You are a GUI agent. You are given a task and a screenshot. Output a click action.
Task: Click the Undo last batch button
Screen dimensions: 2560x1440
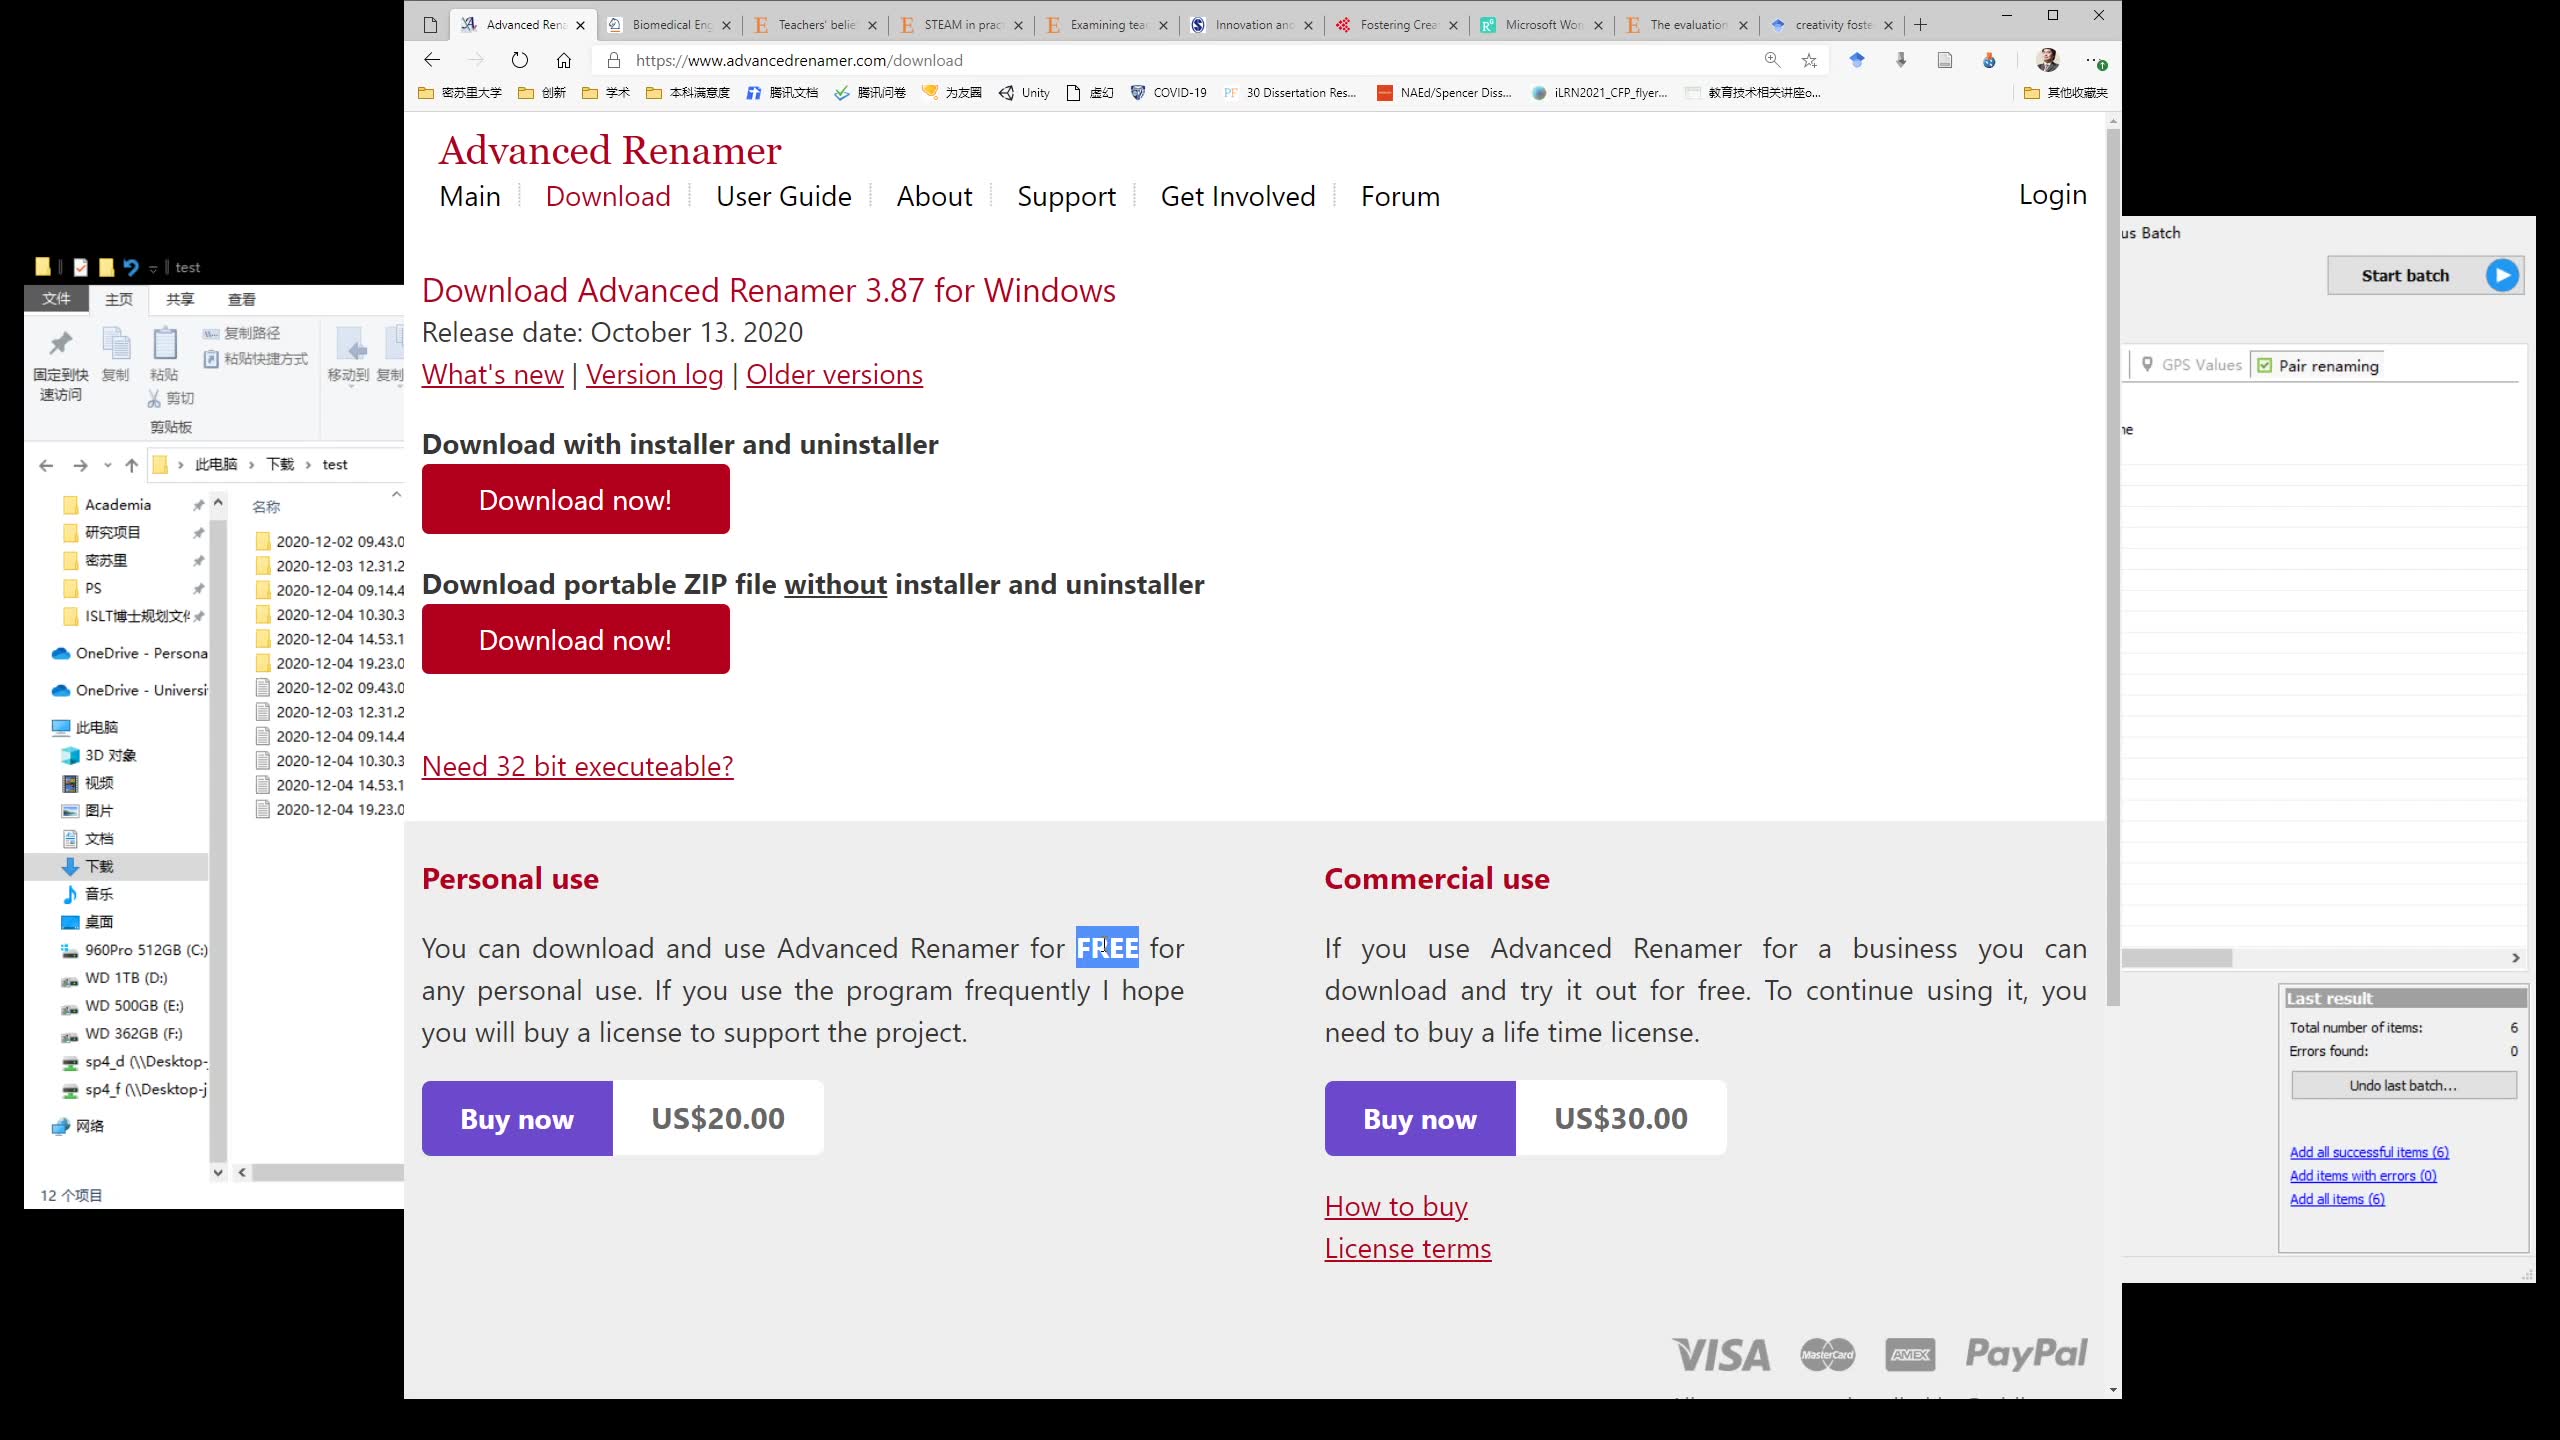[2403, 1085]
